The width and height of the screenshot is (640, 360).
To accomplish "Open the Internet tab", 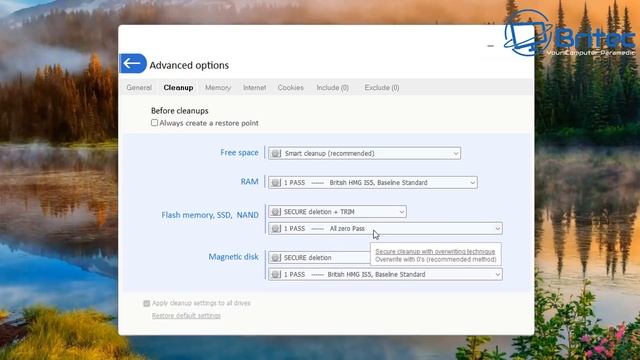I will pos(254,87).
